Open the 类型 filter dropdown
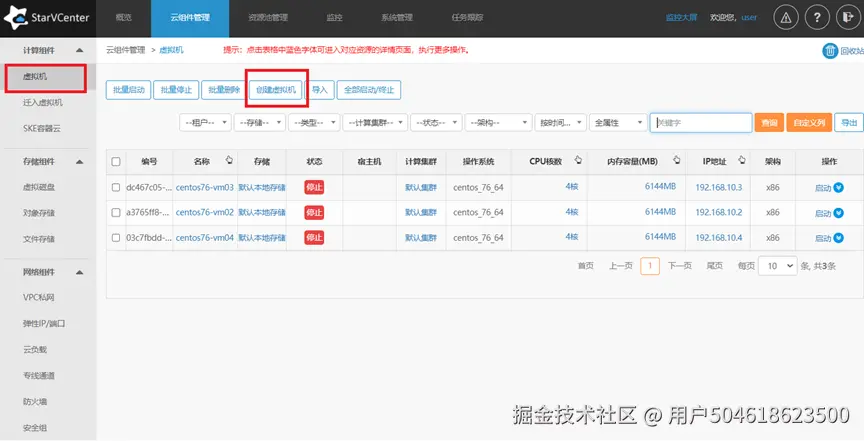This screenshot has height=441, width=864. tap(314, 122)
